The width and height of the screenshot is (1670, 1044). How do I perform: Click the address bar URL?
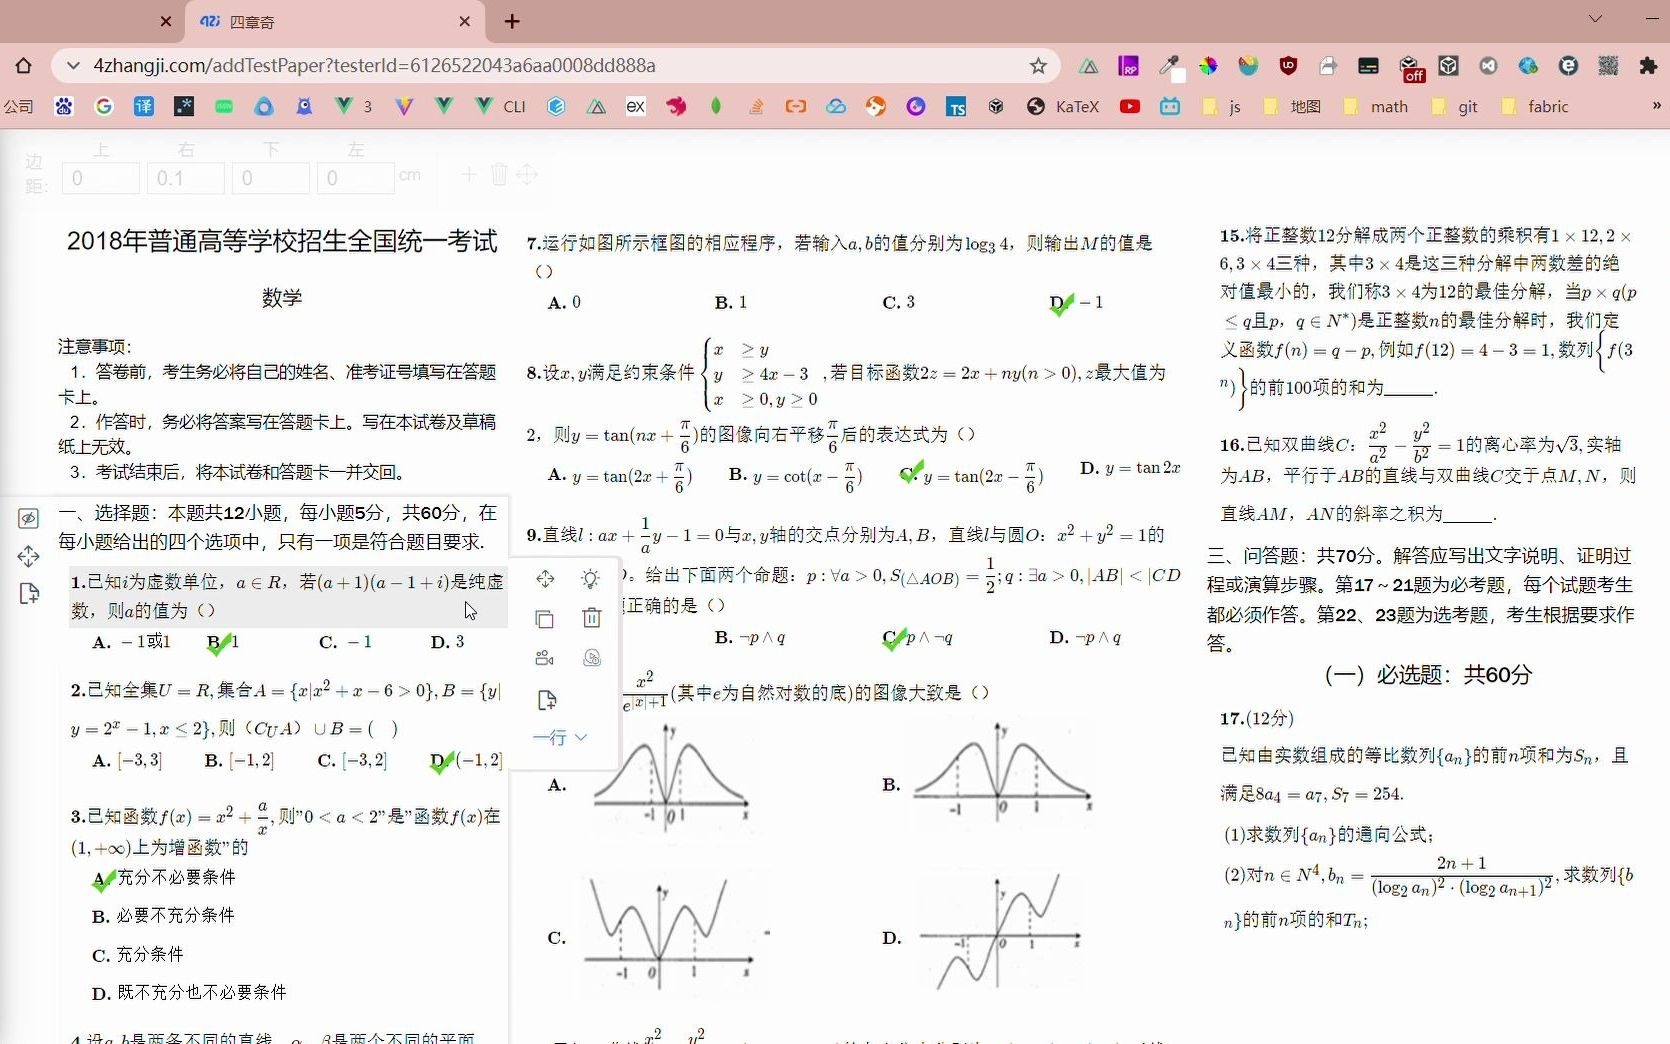pyautogui.click(x=374, y=66)
